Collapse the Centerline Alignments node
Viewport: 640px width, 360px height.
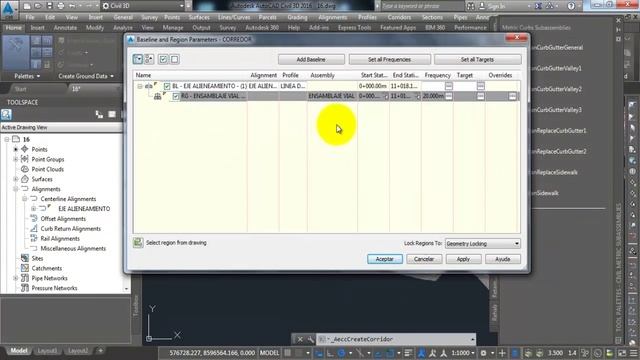25,199
